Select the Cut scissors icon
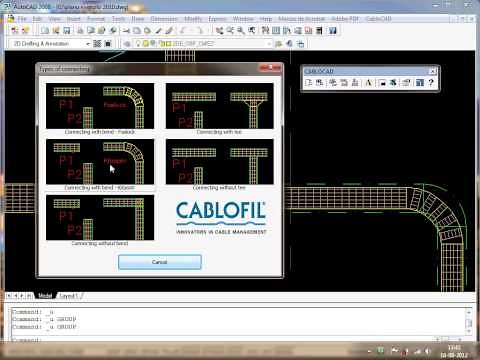Viewport: 480px width, 360px height. click(x=126, y=31)
